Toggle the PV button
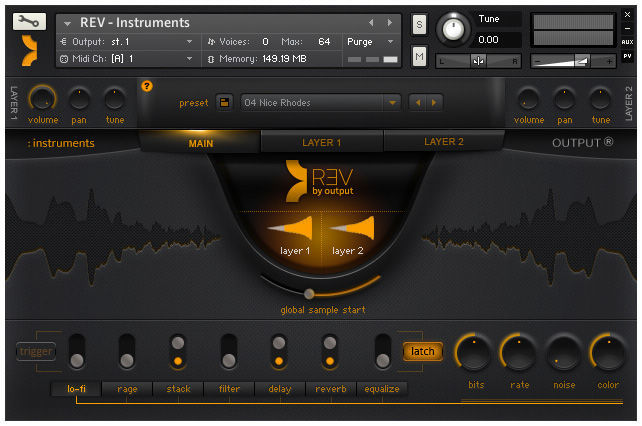This screenshot has width=642, height=426. point(627,56)
